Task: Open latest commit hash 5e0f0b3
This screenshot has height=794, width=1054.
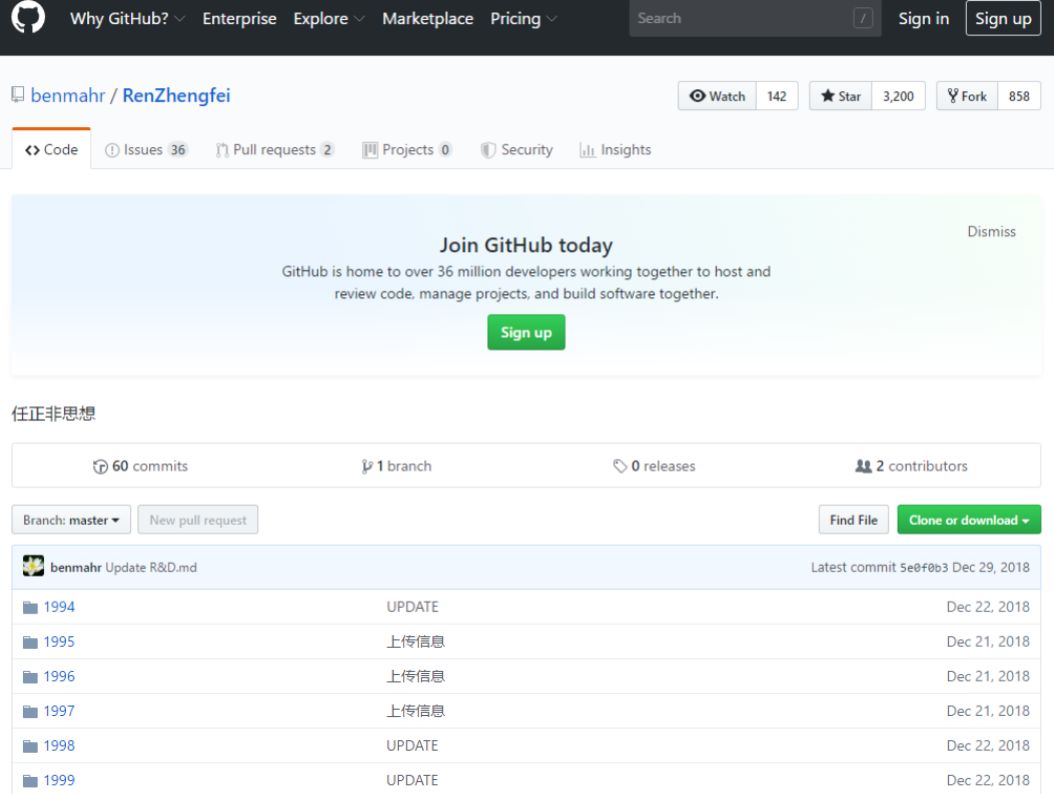Action: (924, 567)
